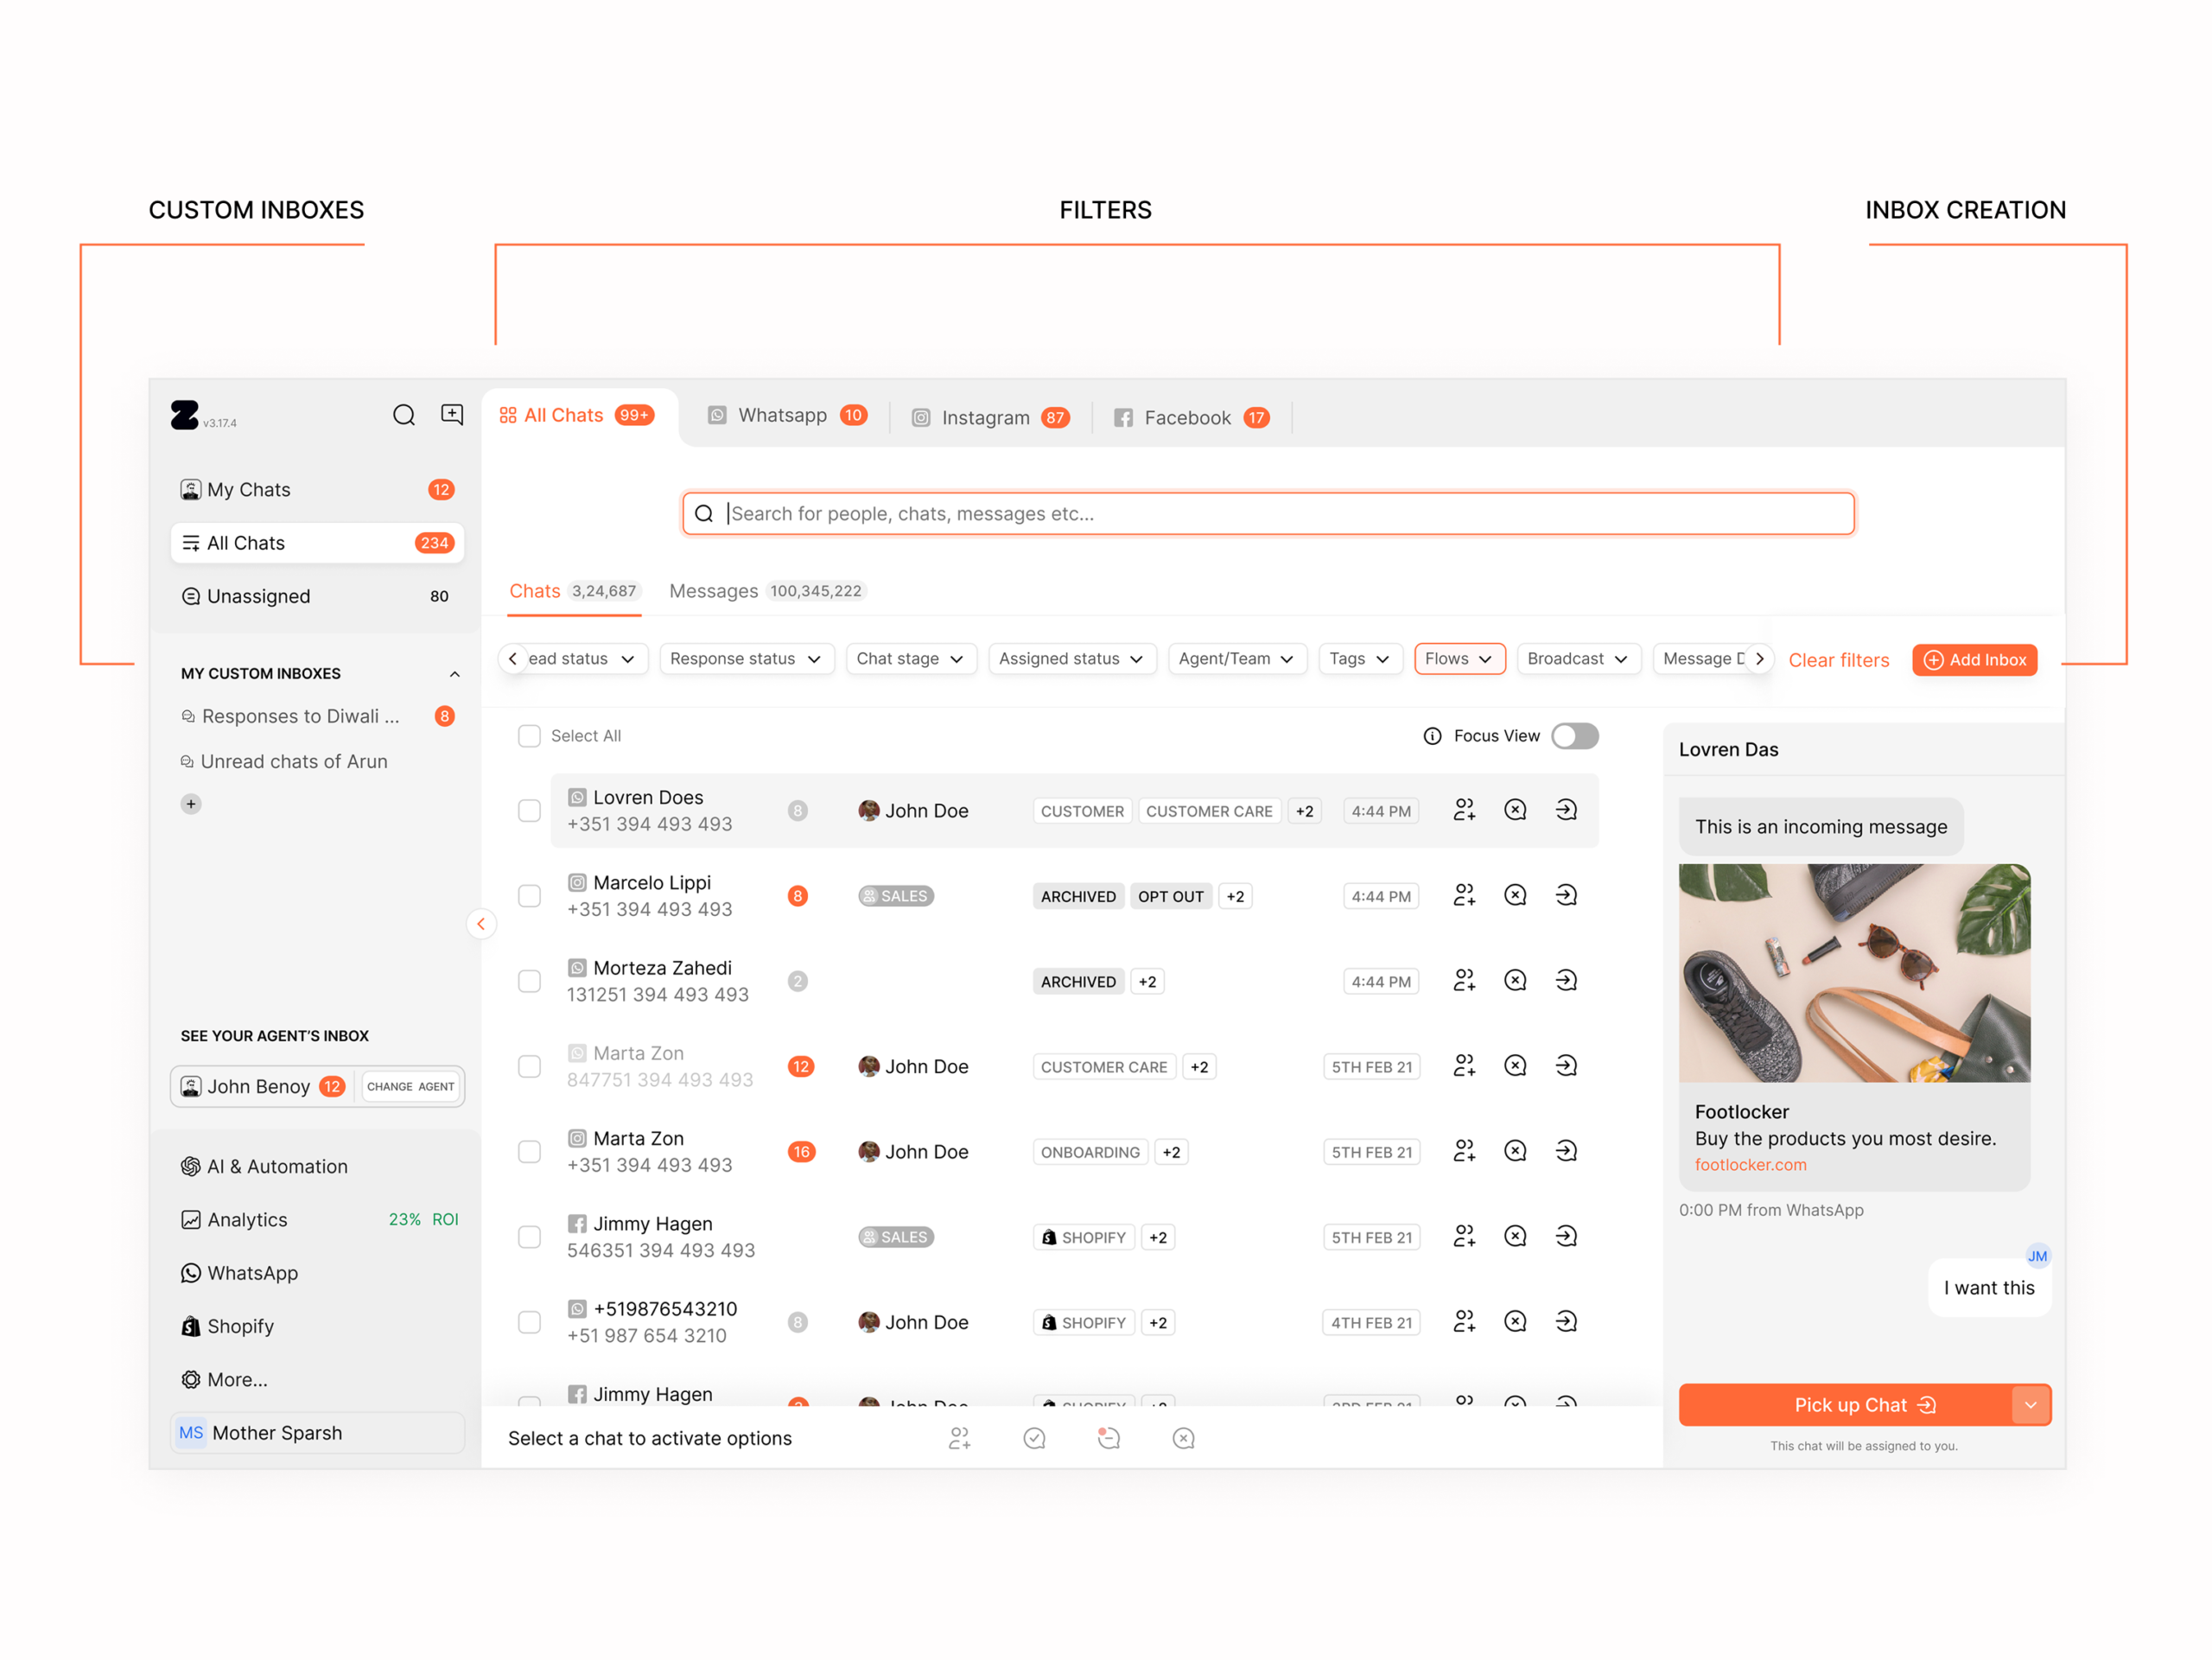The width and height of the screenshot is (2212, 1660).
Task: Click the compose new chat icon near search
Action: tap(452, 414)
